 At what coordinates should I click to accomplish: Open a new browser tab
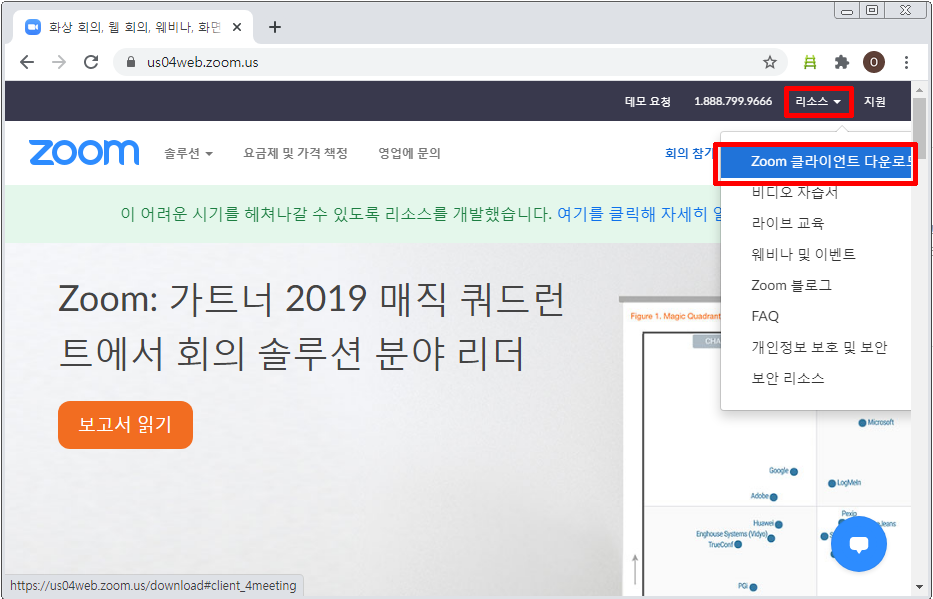(274, 27)
